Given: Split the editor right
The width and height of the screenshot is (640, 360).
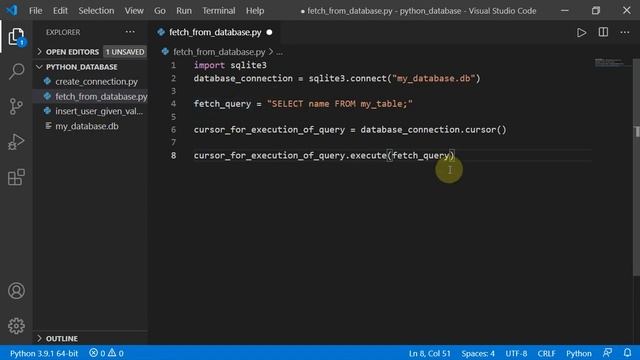Looking at the screenshot, I should tap(603, 32).
